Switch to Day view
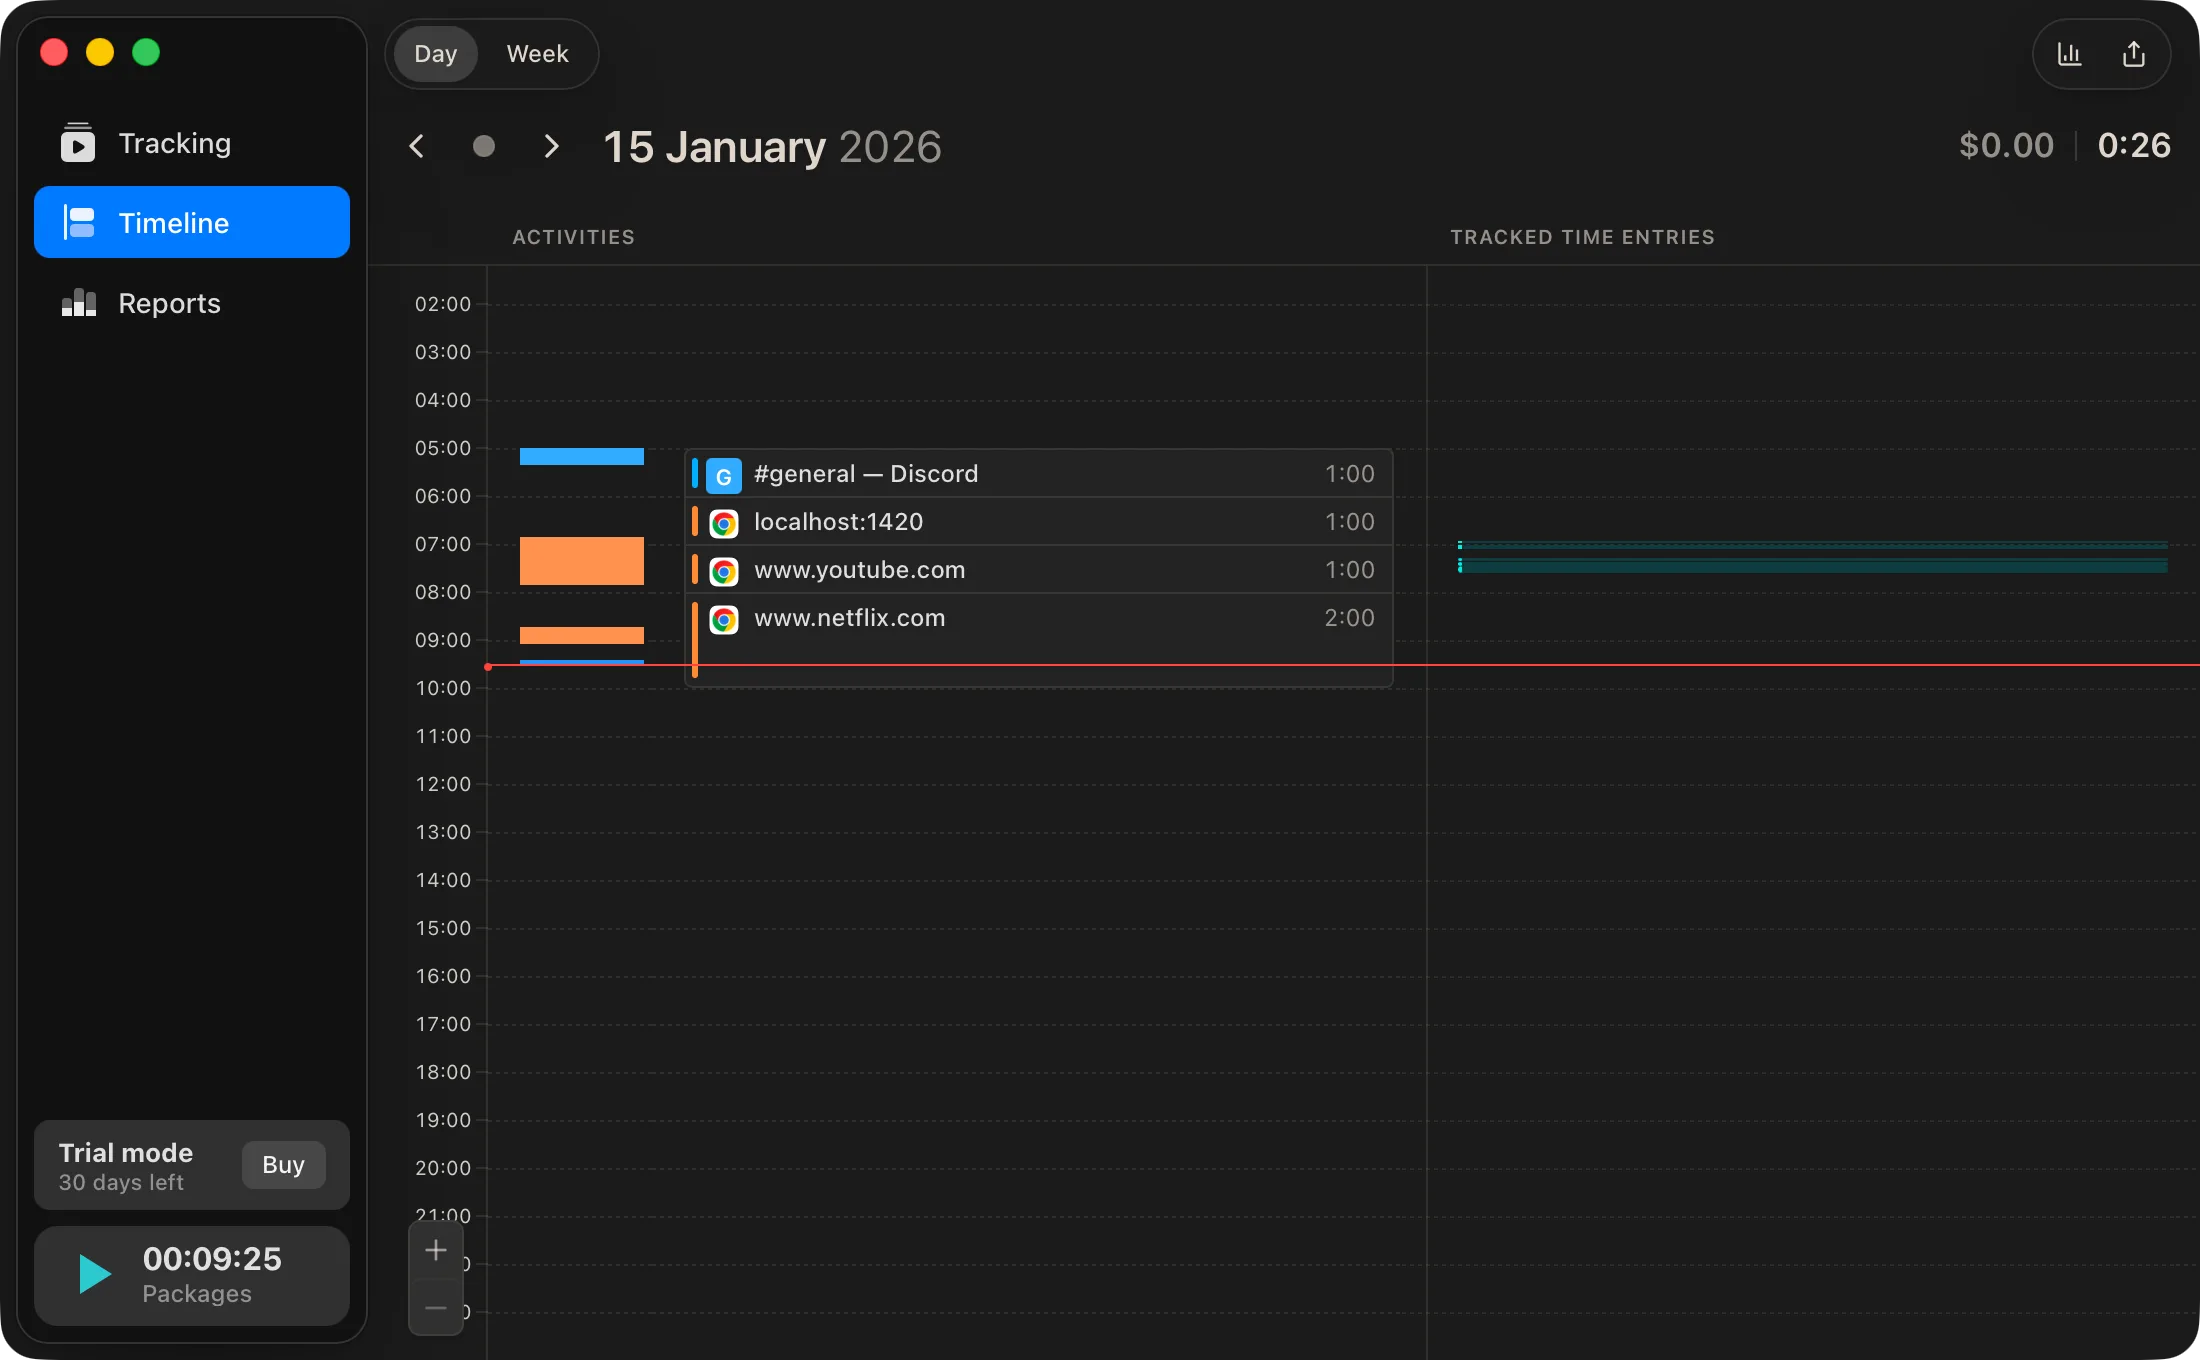2200x1360 pixels. (435, 54)
